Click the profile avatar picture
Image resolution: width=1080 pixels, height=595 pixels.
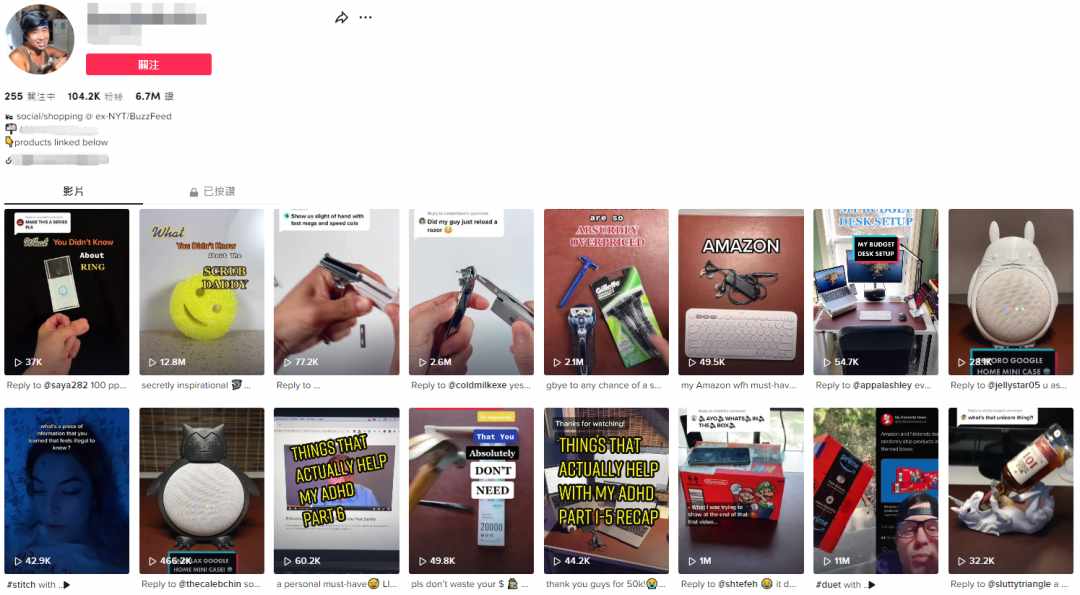(39, 39)
